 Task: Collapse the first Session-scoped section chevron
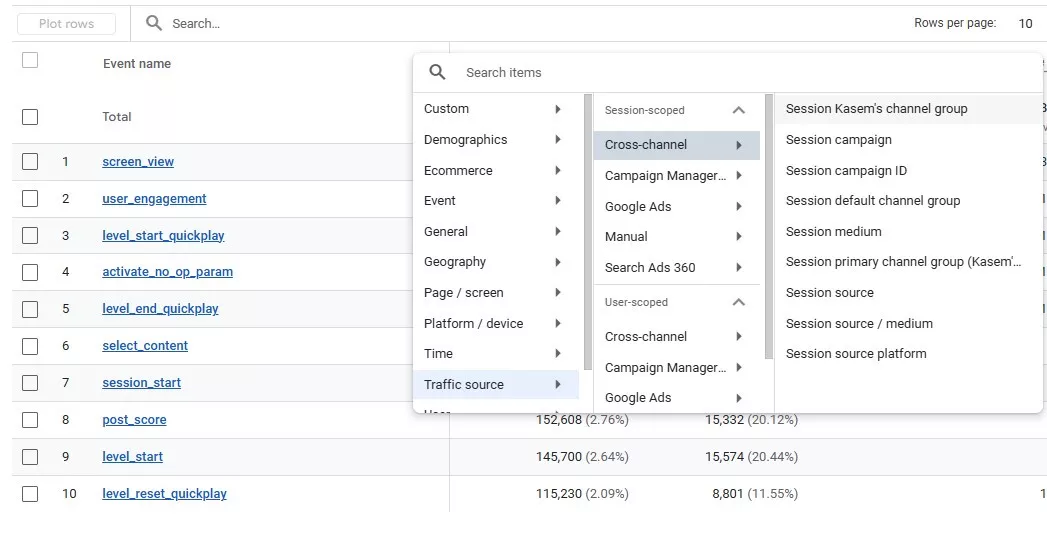coord(738,110)
